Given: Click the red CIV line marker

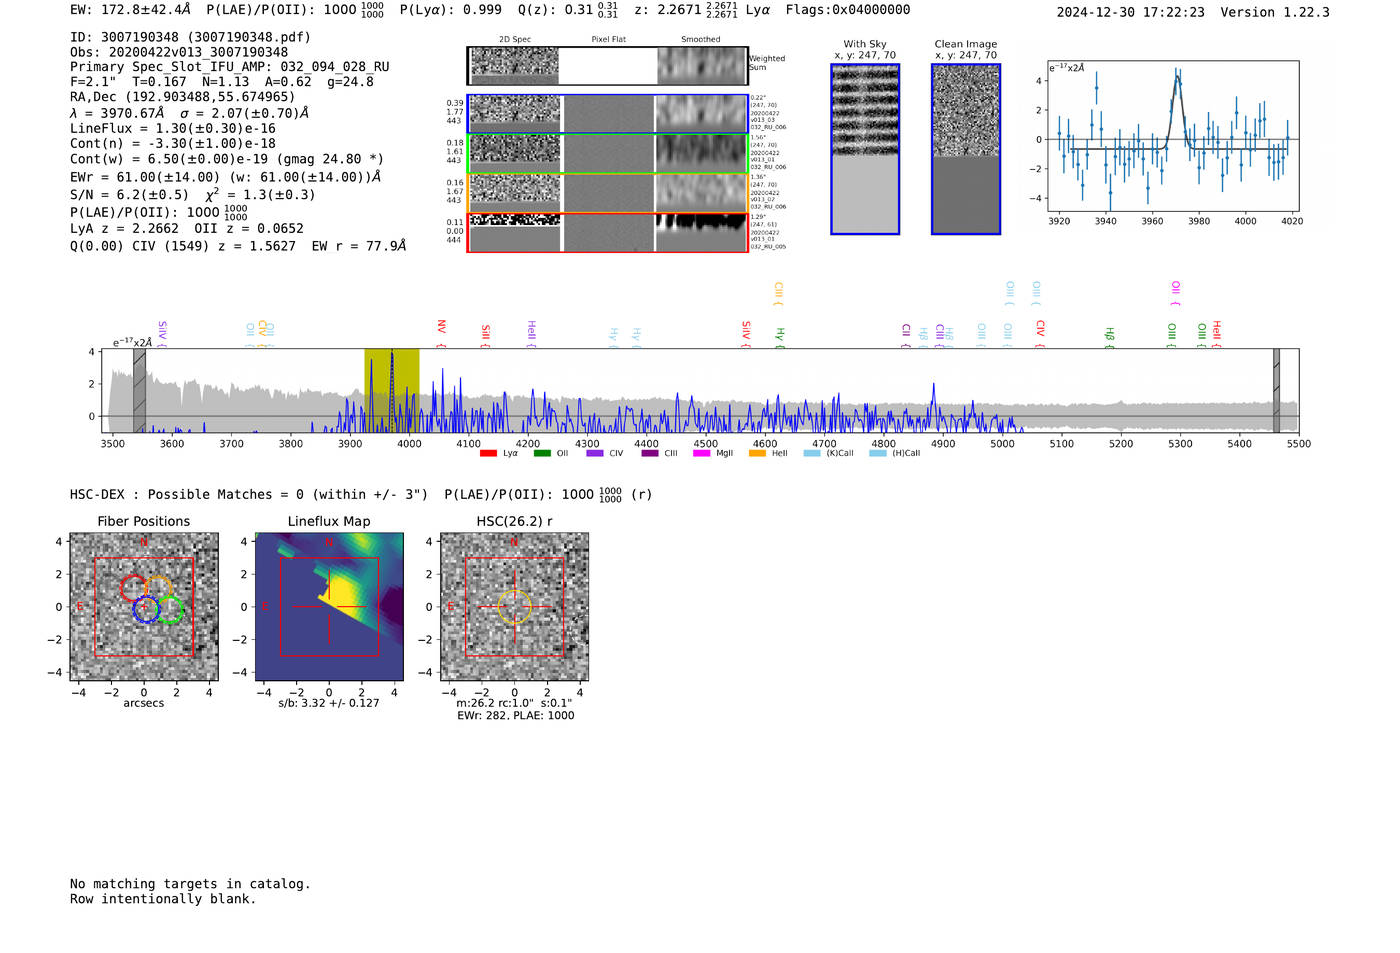Looking at the screenshot, I should pyautogui.click(x=1040, y=334).
